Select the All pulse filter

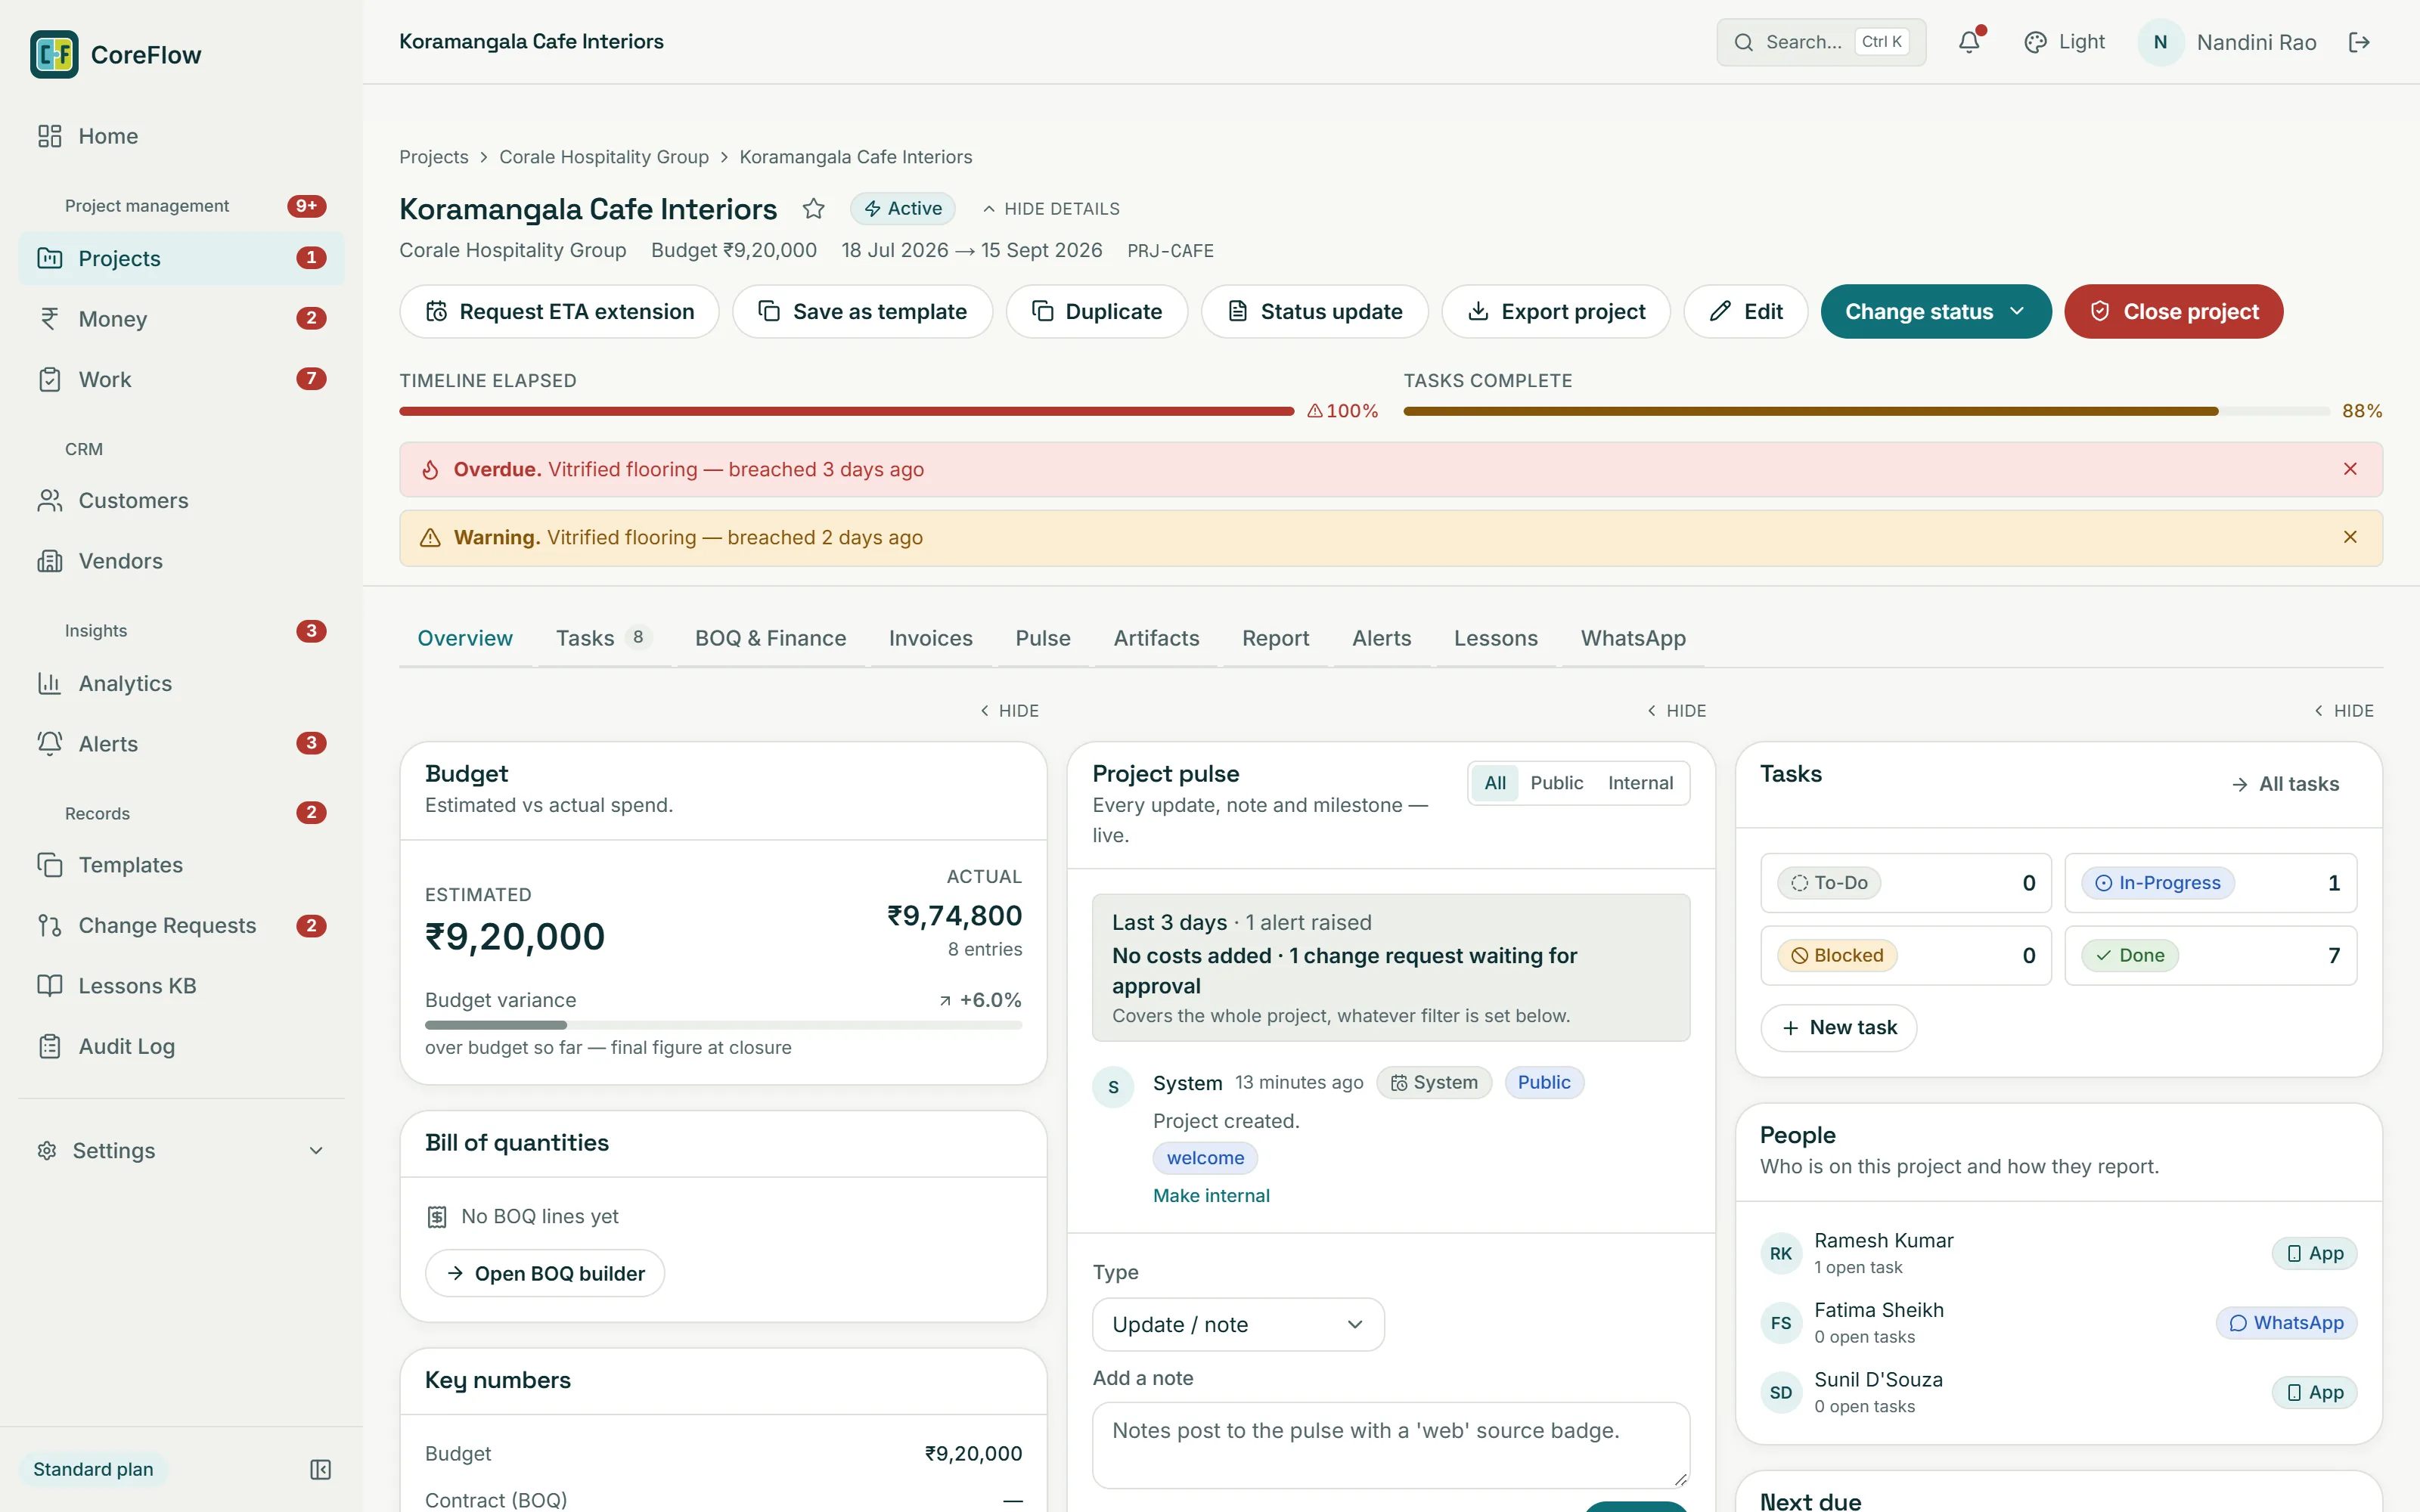click(1495, 783)
